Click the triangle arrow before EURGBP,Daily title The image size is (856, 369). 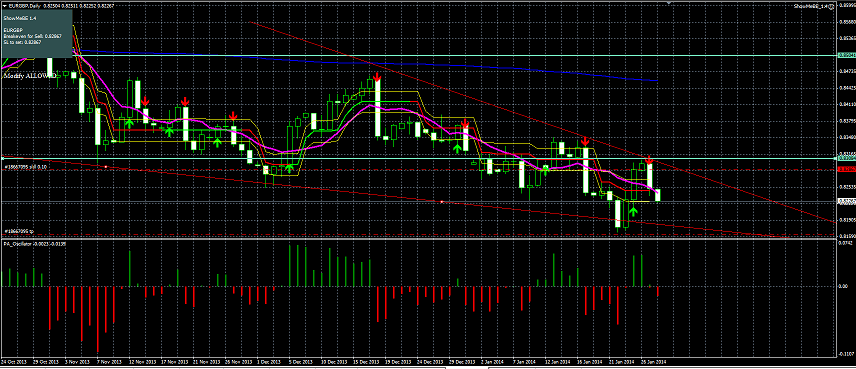click(4, 5)
